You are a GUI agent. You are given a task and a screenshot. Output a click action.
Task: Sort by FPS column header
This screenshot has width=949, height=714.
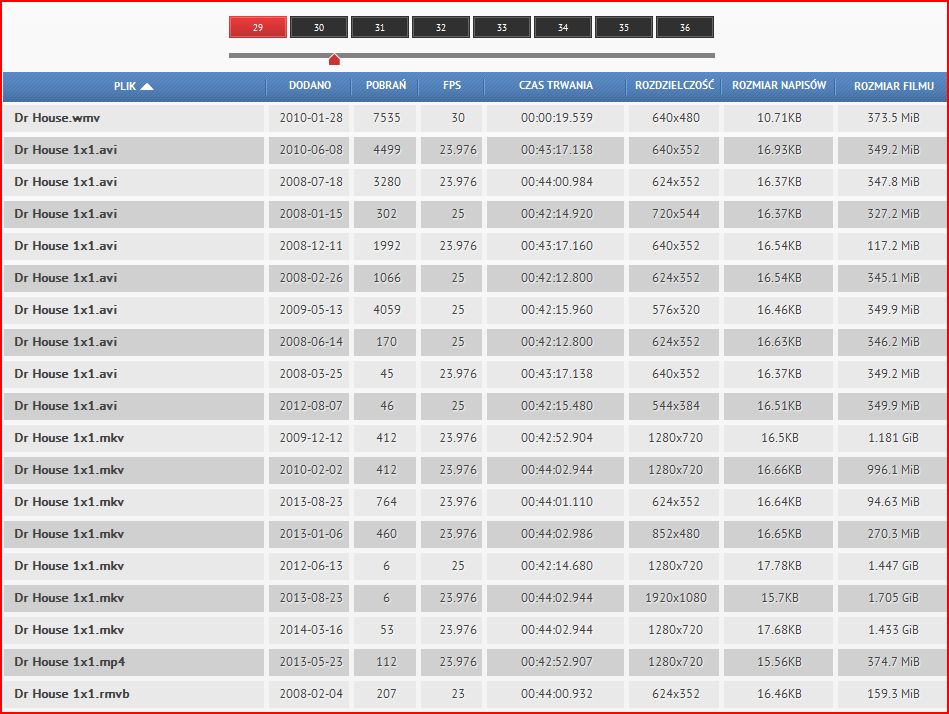pos(452,85)
